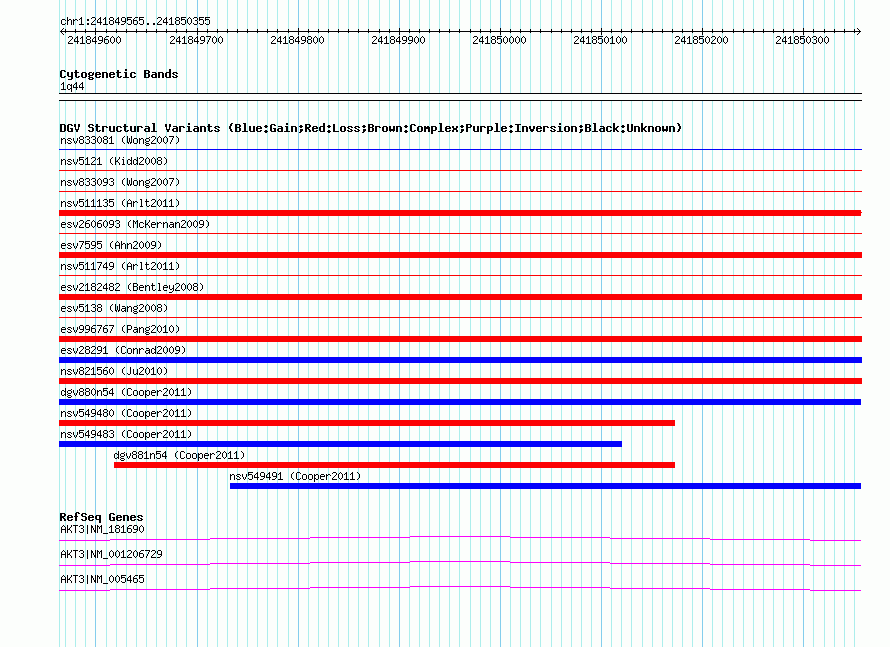
Task: Click ruler position 241849900
Action: click(x=398, y=40)
